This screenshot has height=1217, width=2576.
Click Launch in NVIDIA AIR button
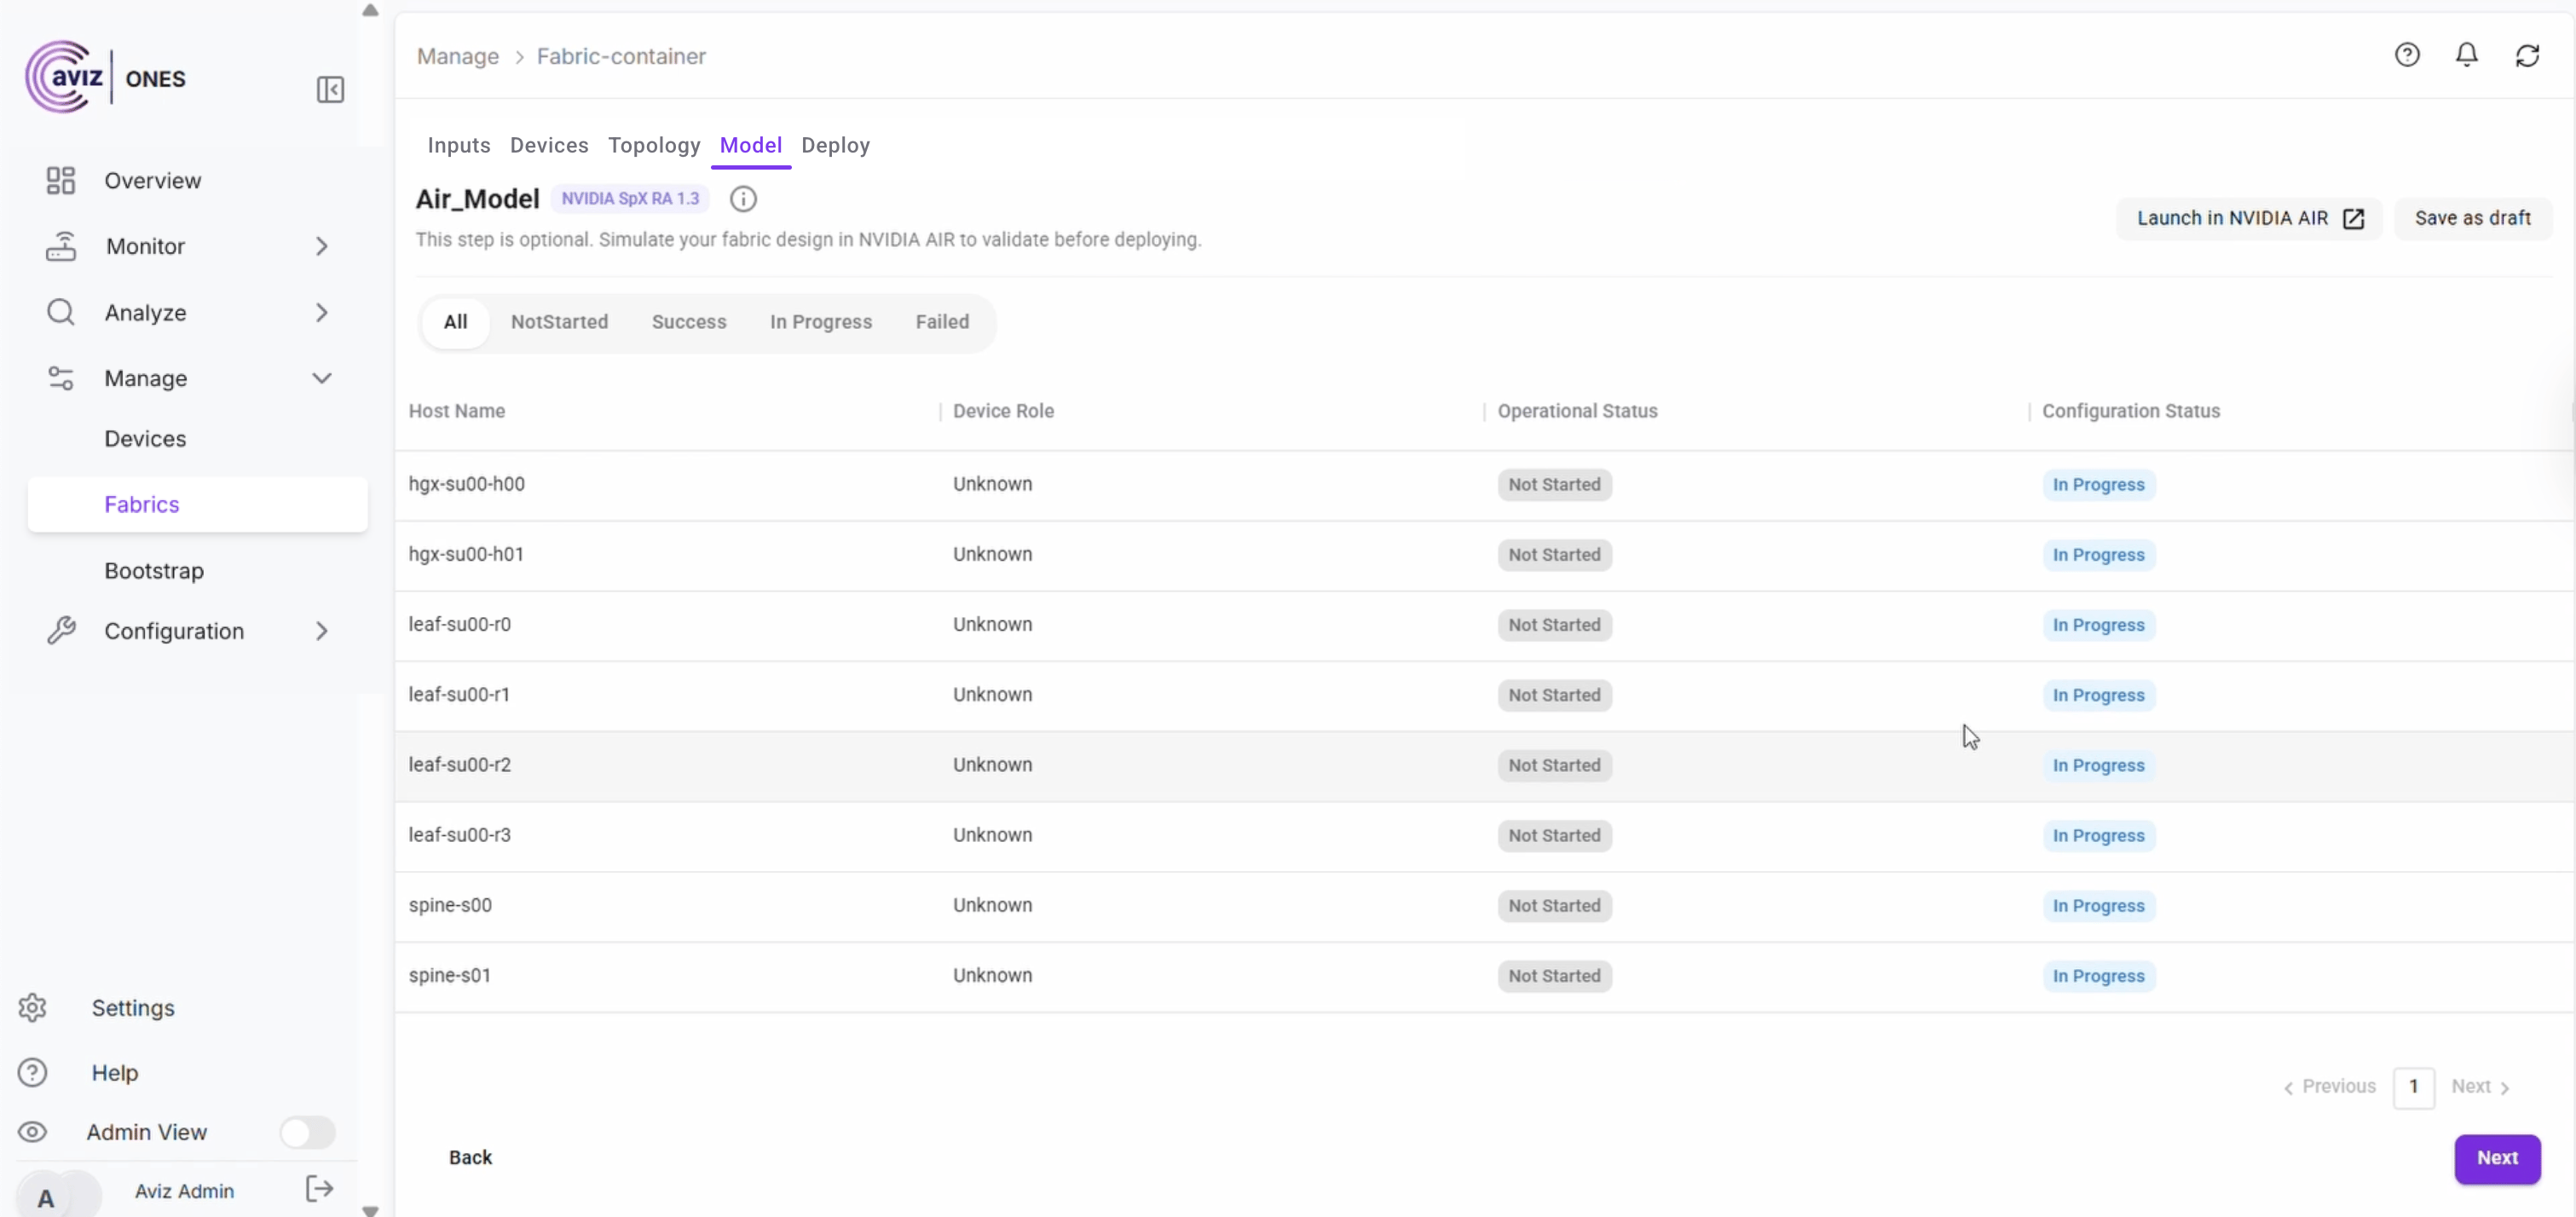(x=2249, y=218)
